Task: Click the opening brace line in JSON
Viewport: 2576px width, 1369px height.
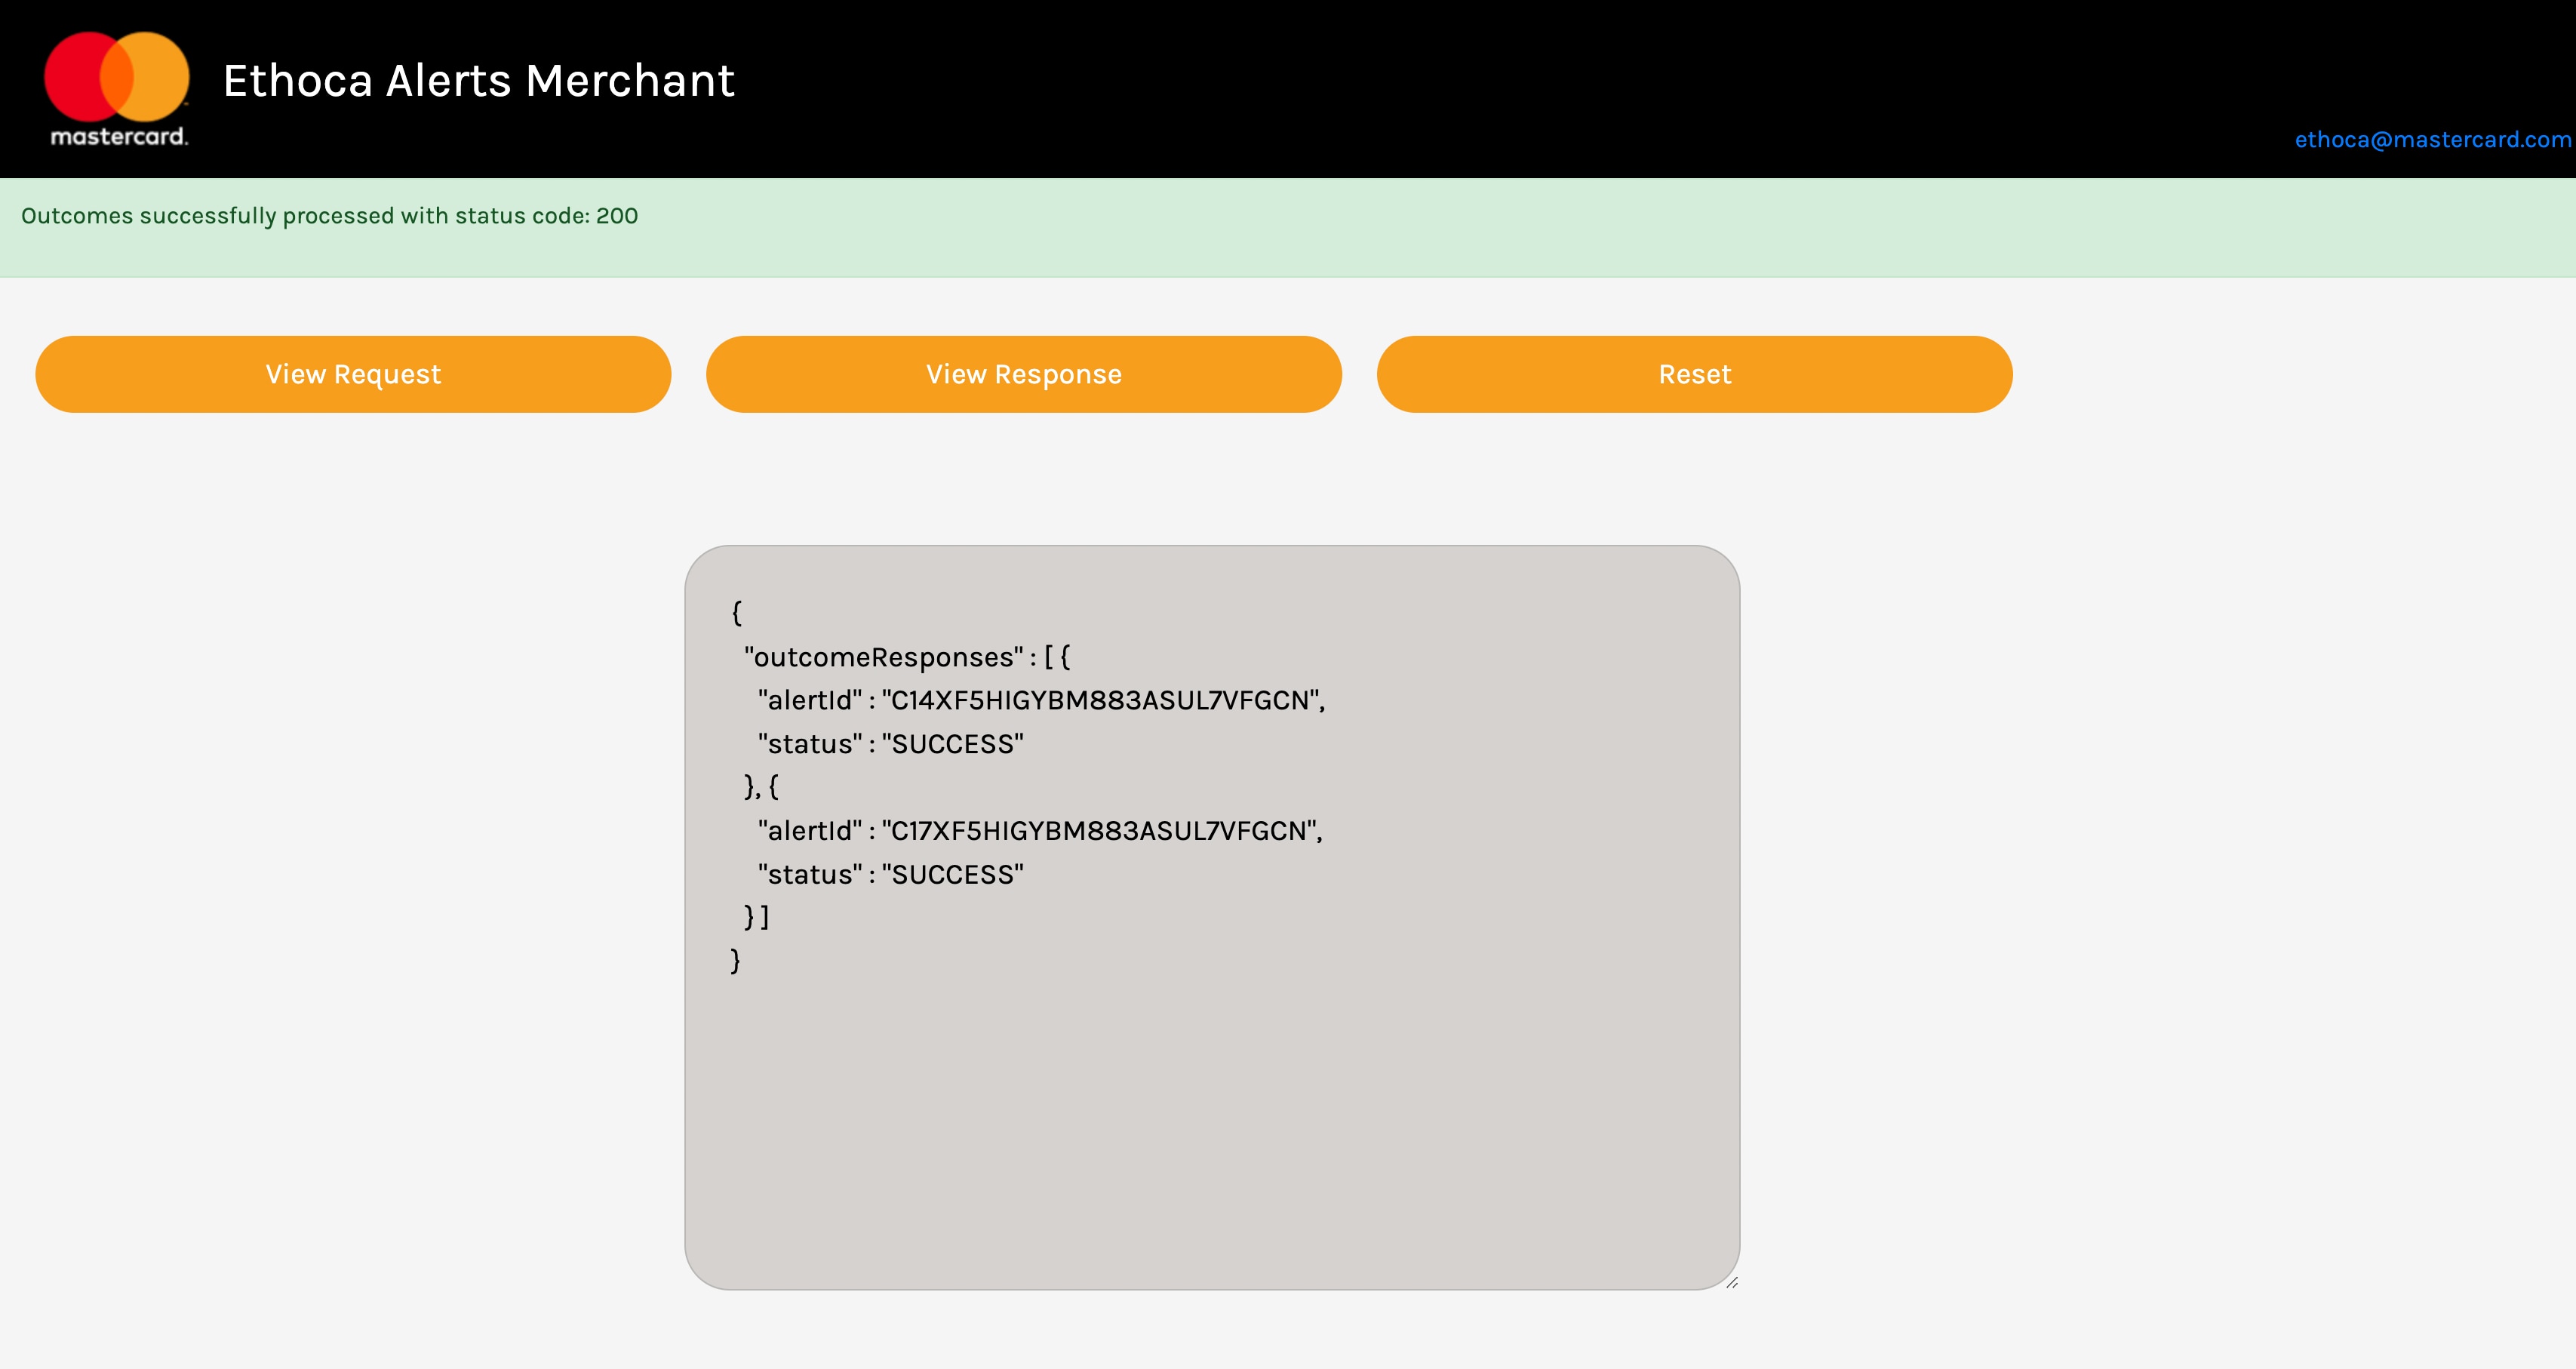Action: tap(737, 612)
